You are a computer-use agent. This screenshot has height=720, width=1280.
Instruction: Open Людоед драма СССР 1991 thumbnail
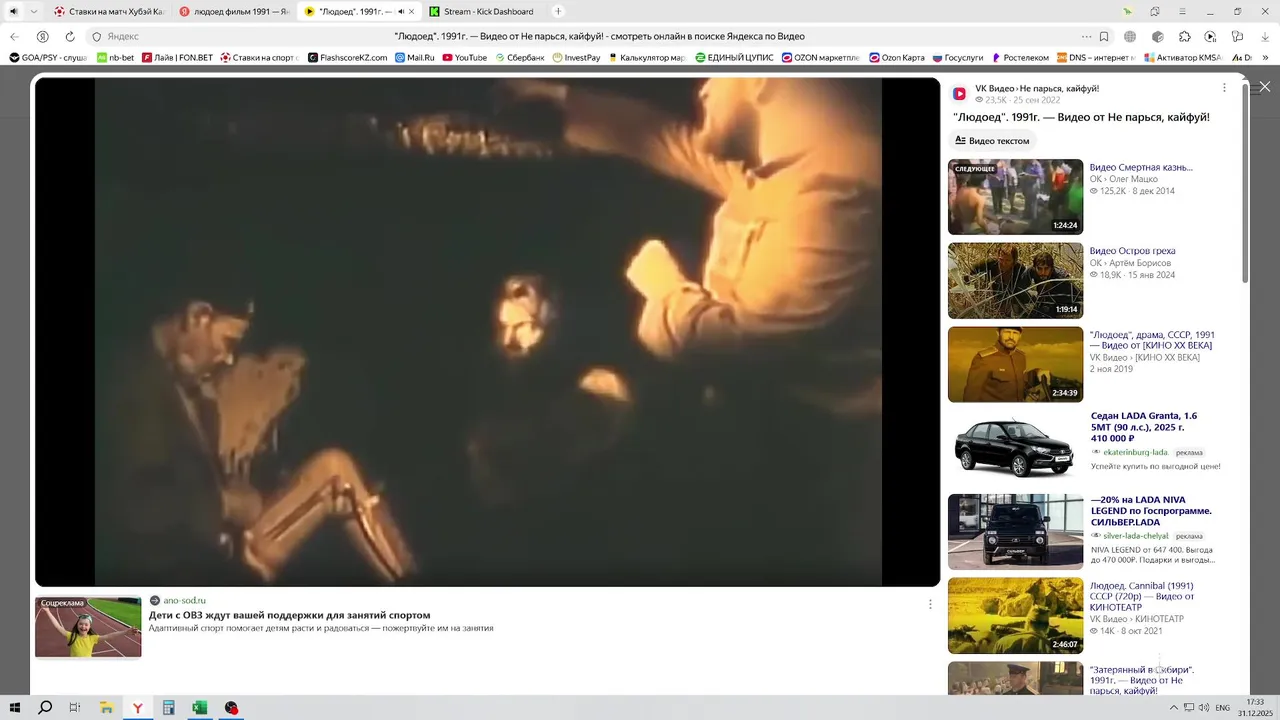(1015, 364)
